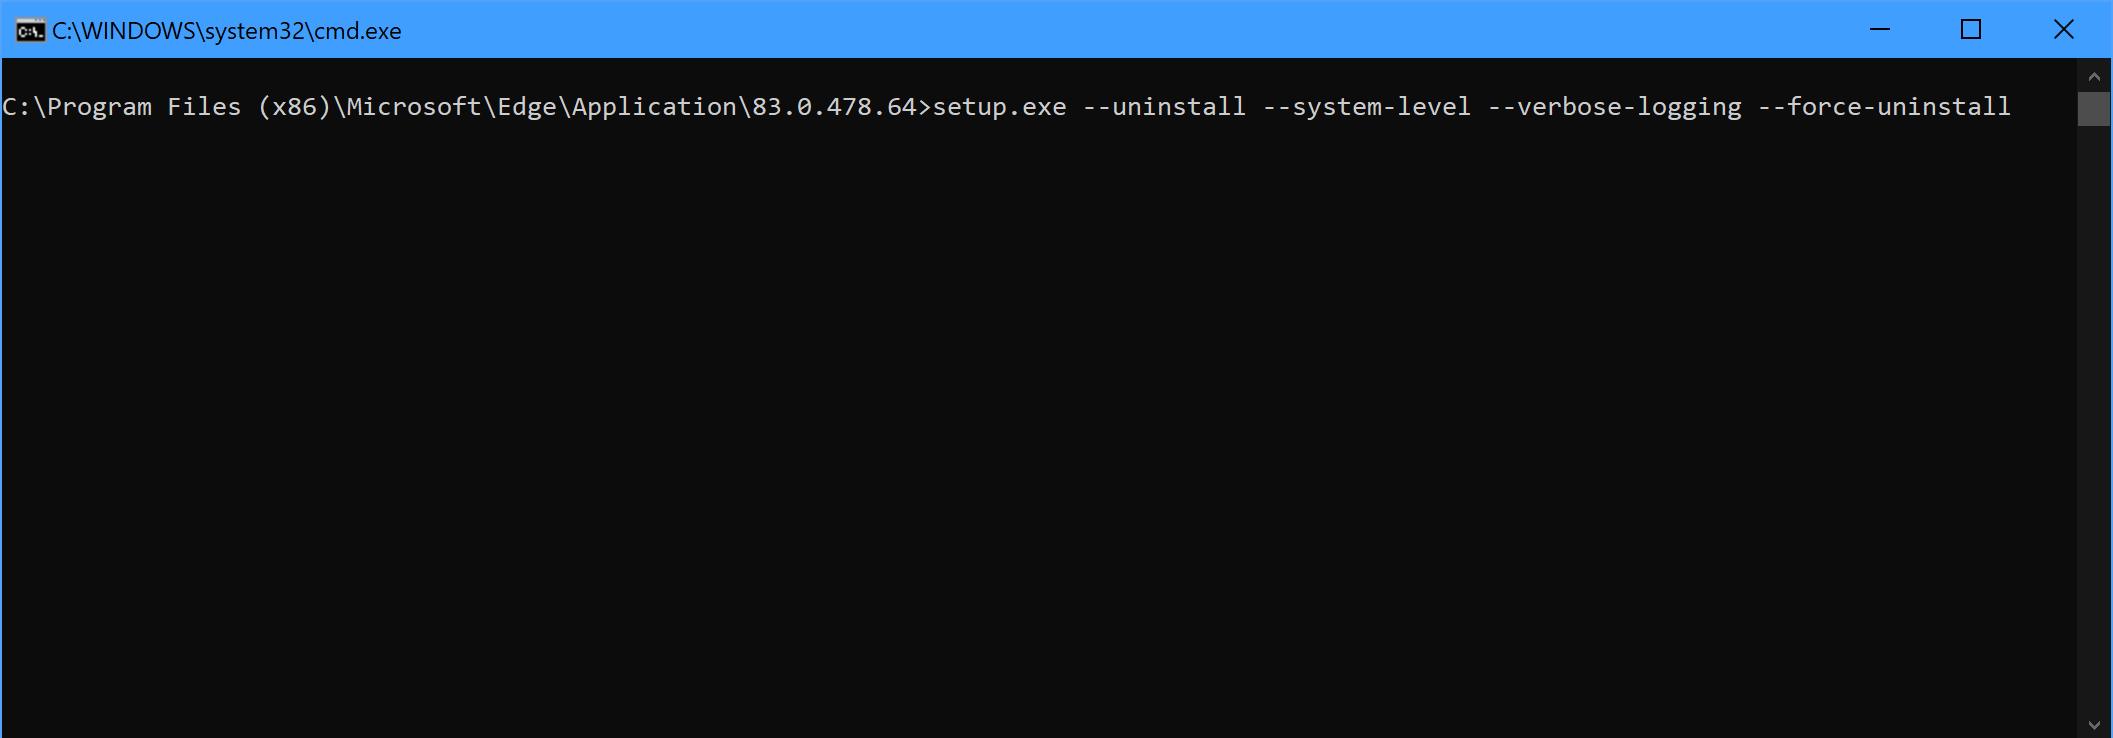This screenshot has width=2113, height=738.
Task: Click the scrollbar down arrow
Action: 2094,722
